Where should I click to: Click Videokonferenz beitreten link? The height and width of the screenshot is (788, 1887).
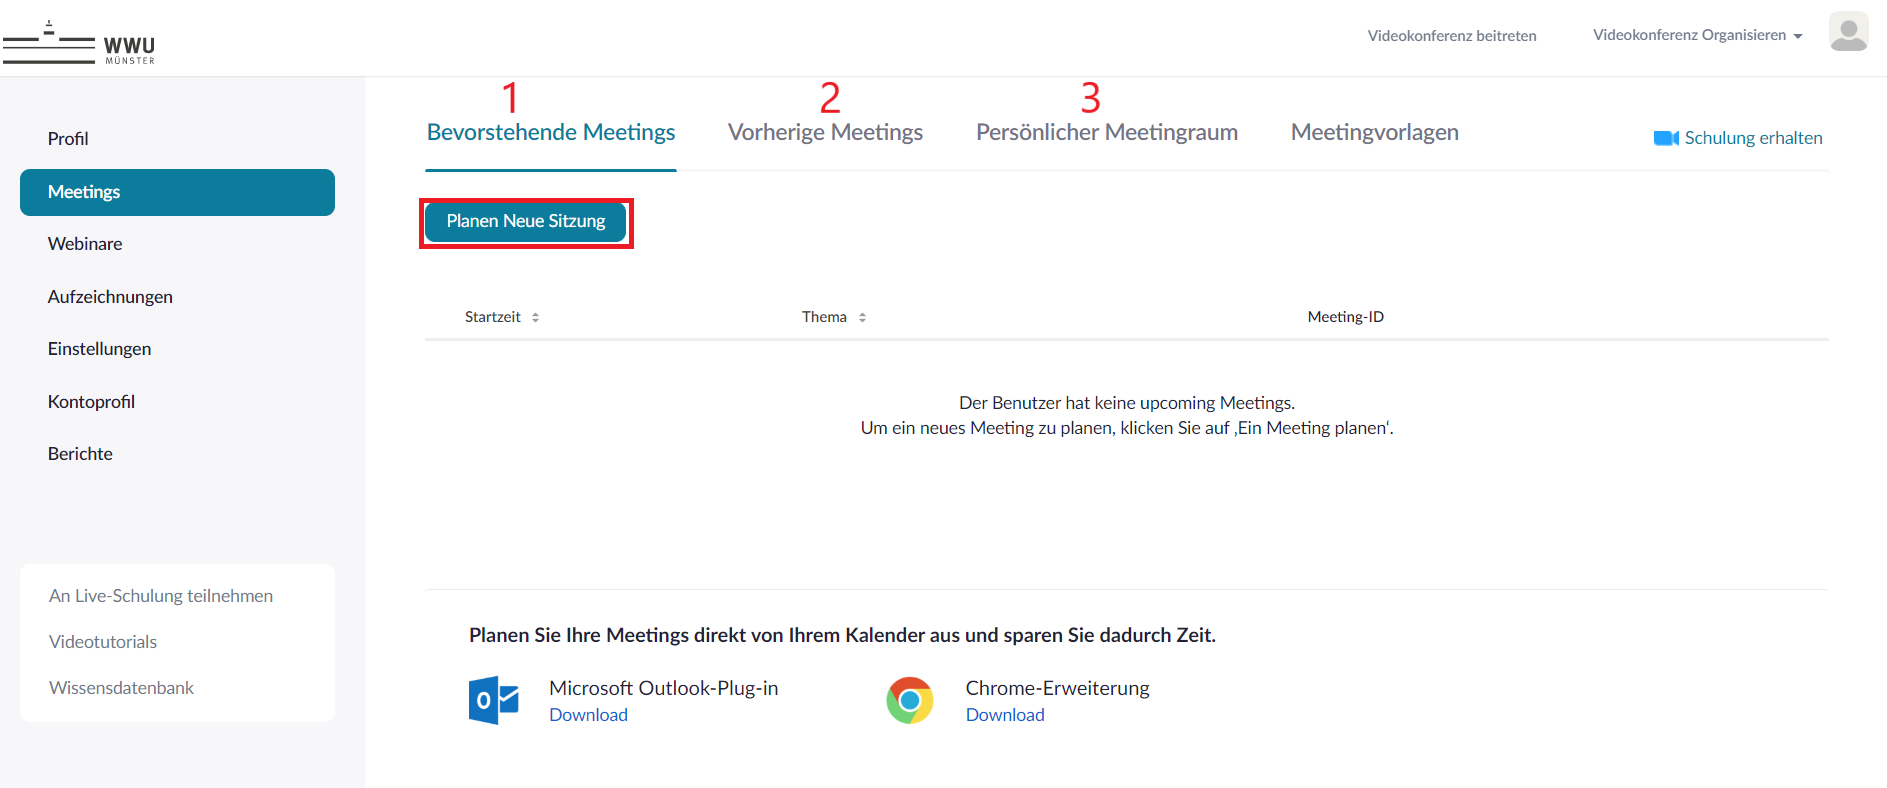point(1451,36)
